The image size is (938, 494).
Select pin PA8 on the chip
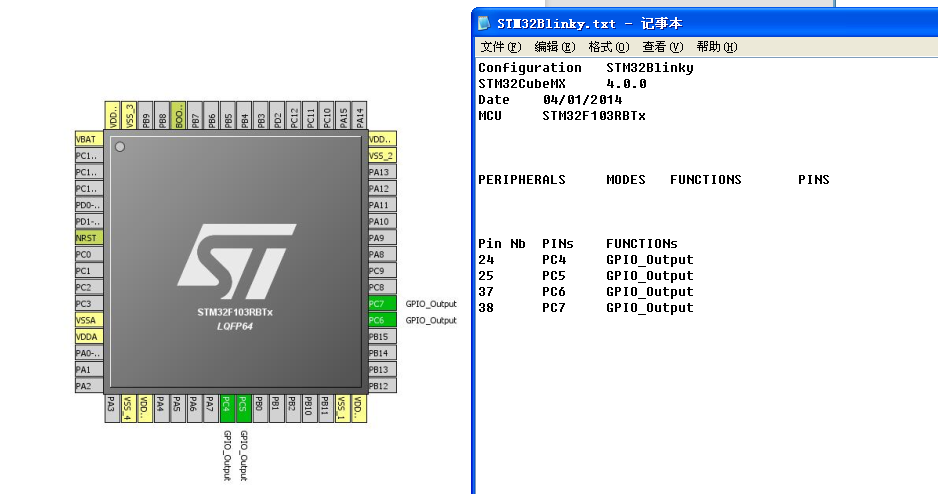(x=382, y=254)
